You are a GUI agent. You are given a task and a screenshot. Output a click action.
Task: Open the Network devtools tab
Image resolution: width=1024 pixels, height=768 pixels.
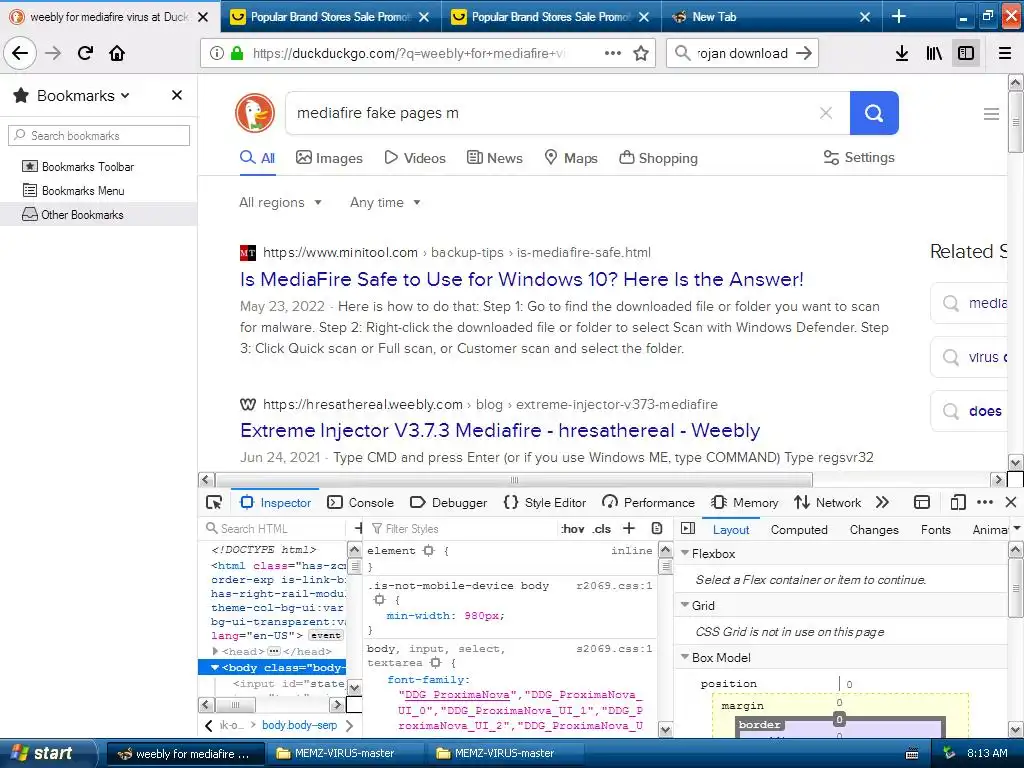827,502
